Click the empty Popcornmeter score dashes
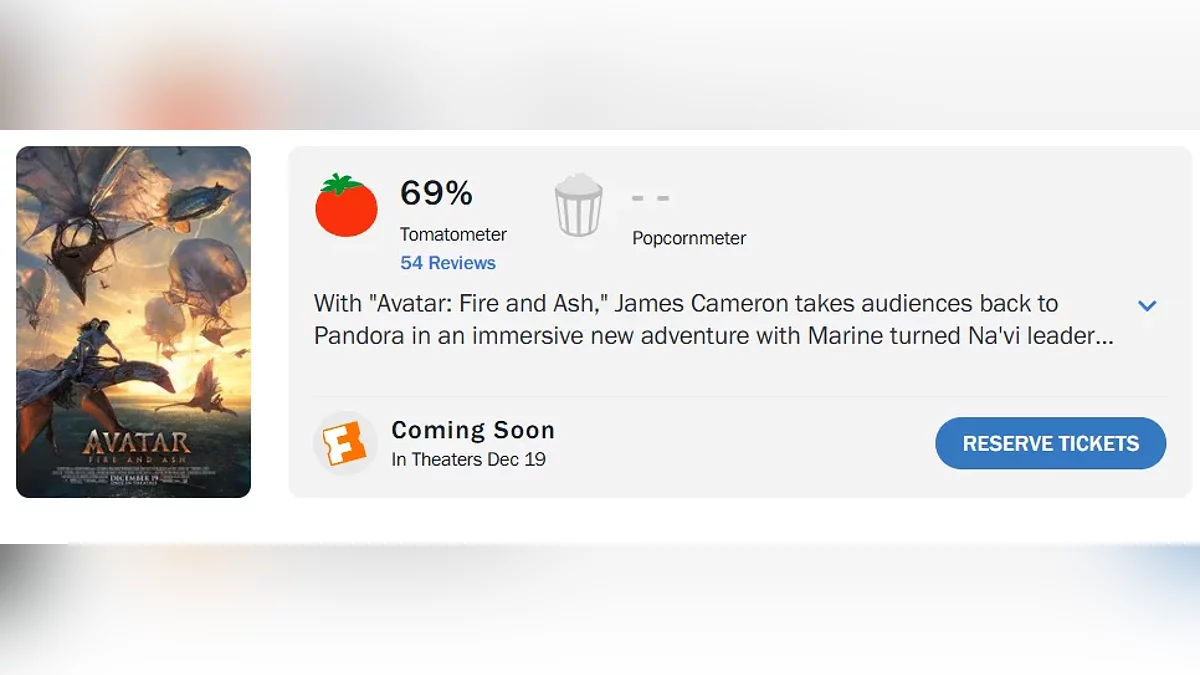Screen dimensions: 1200x675 click(x=651, y=198)
